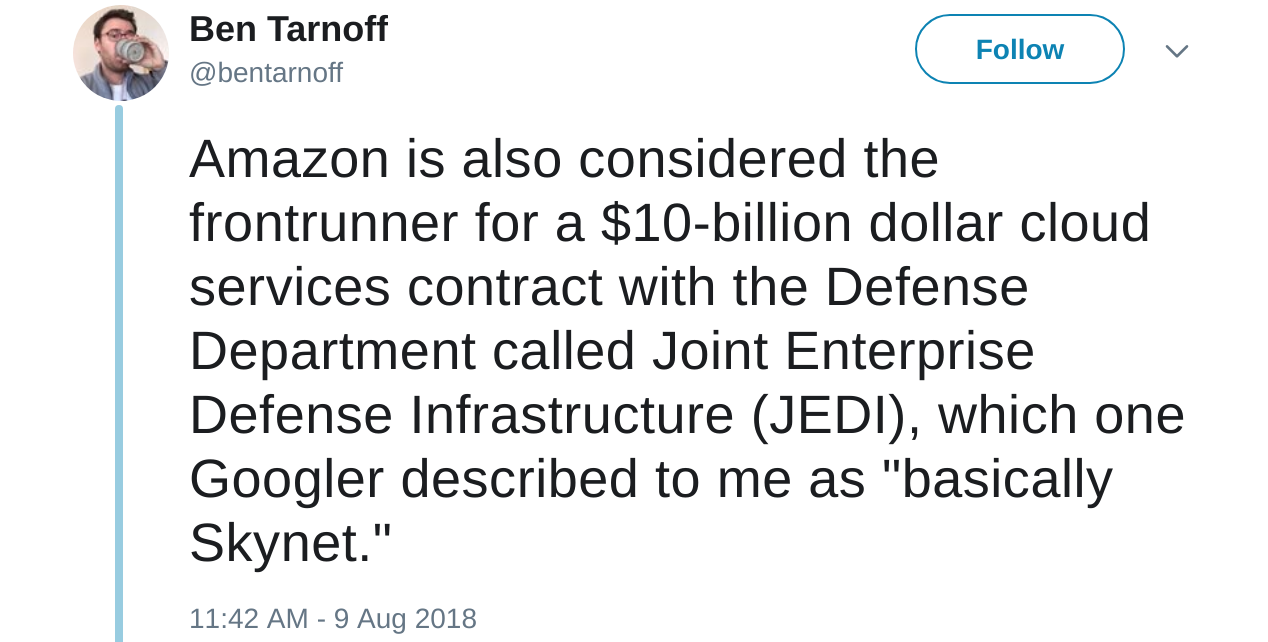Click the quoted word "basically" in the tweet
1268x642 pixels.
1003,479
